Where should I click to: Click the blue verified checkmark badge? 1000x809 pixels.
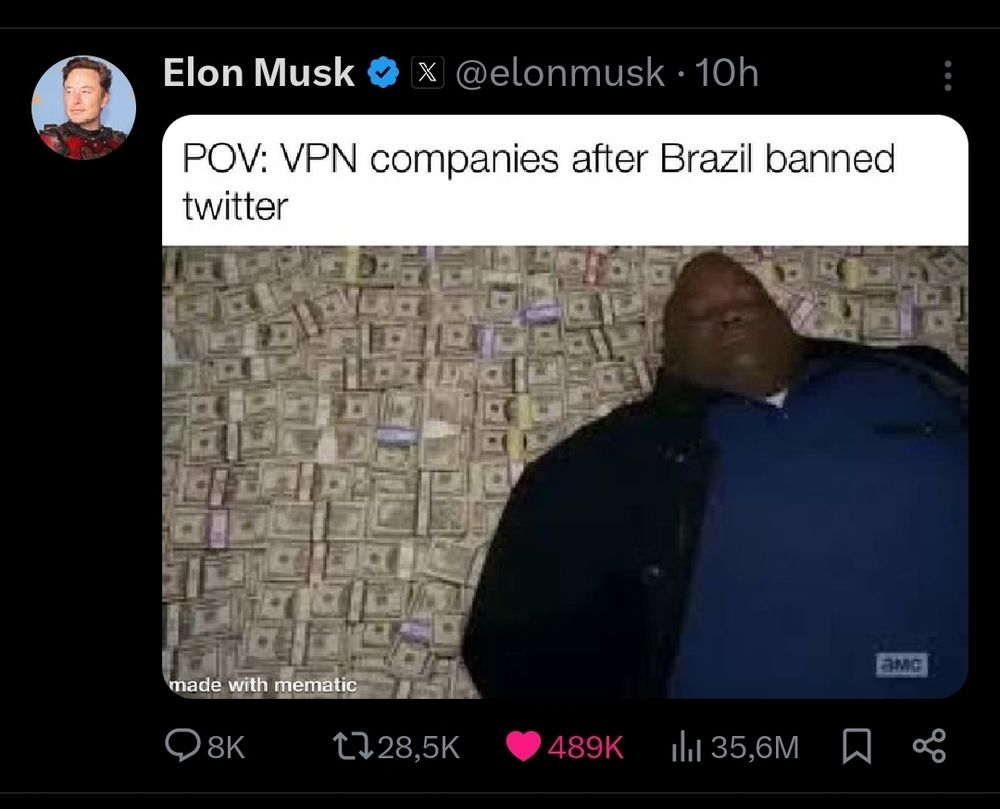(x=383, y=72)
